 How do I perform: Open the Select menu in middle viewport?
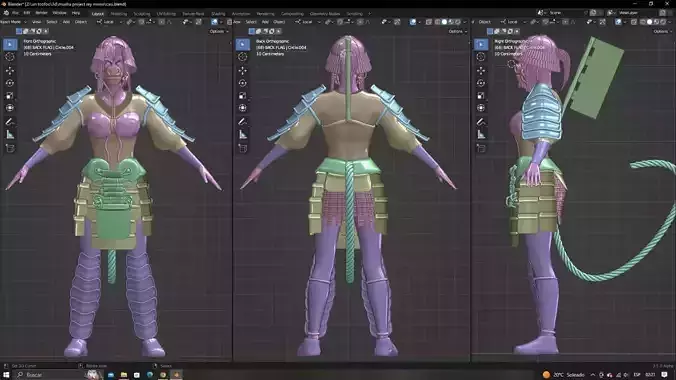click(x=251, y=22)
